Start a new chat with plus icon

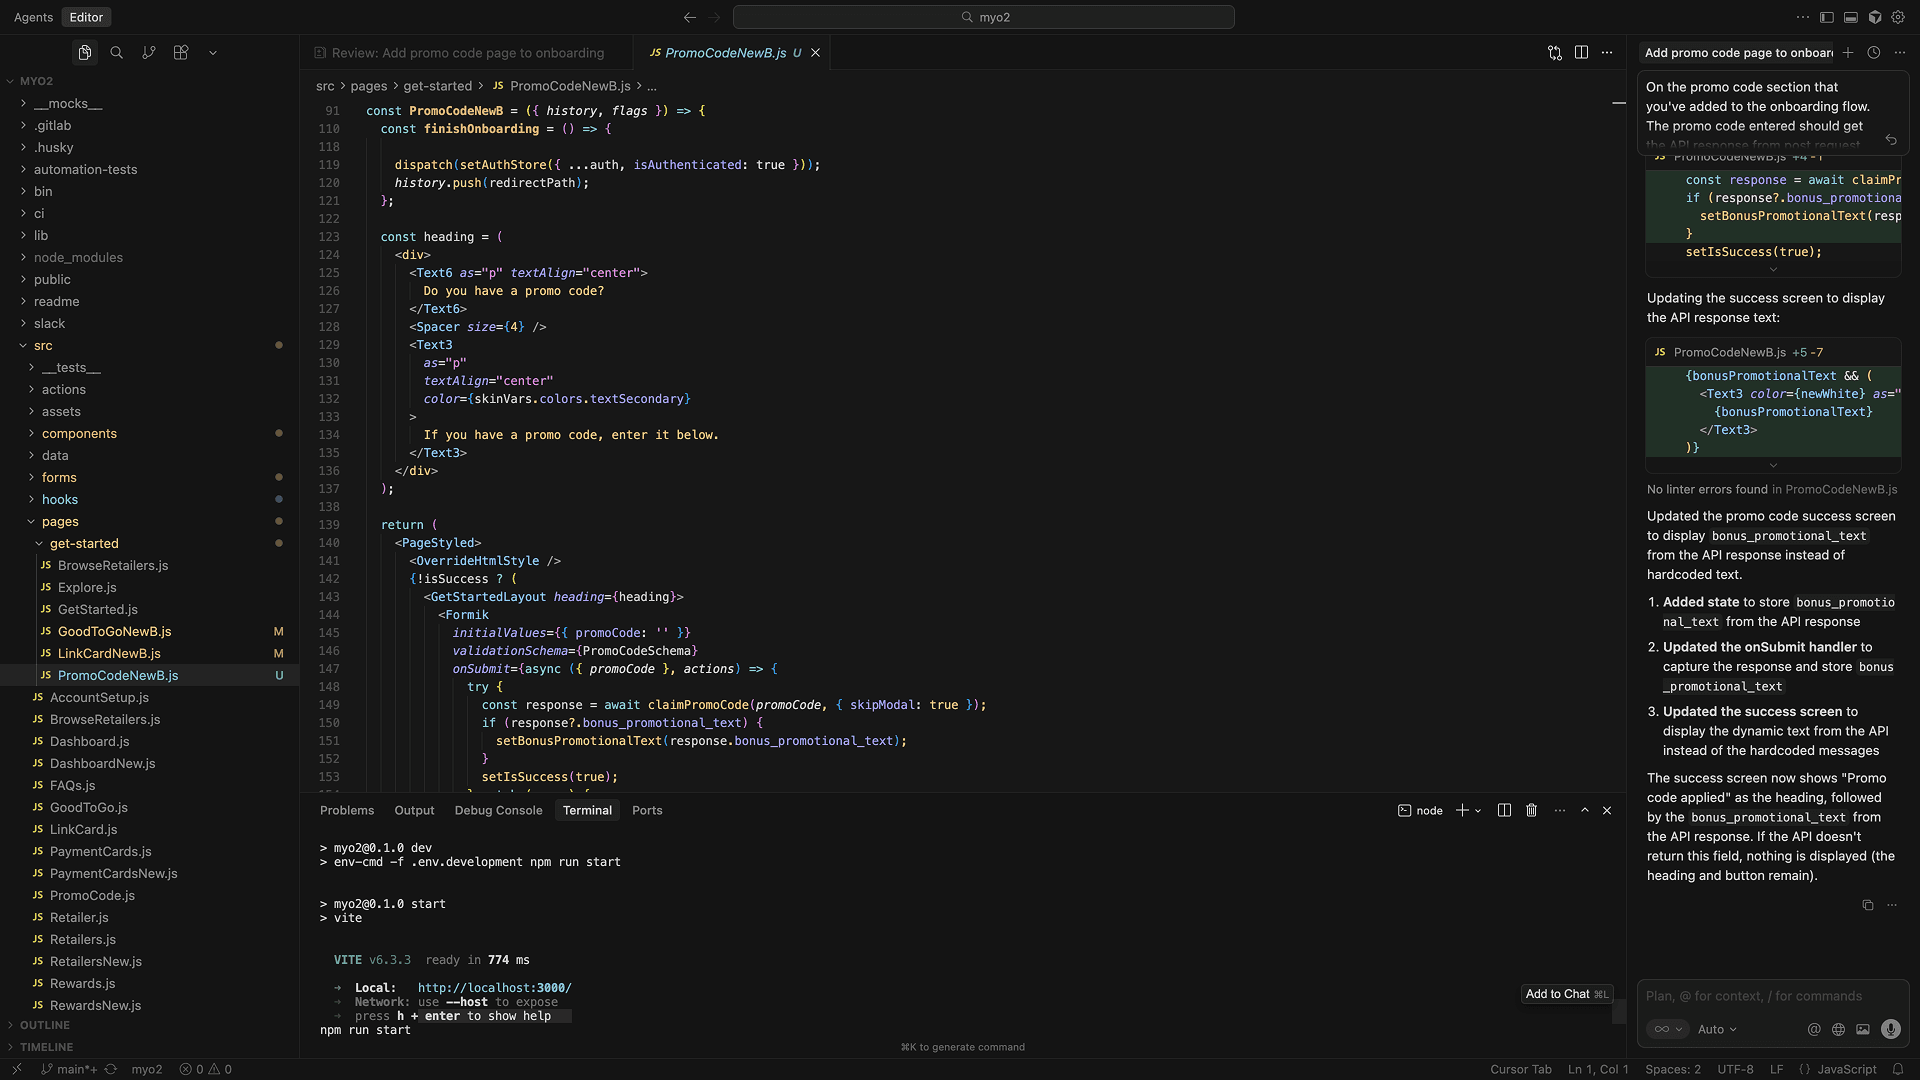point(1847,52)
